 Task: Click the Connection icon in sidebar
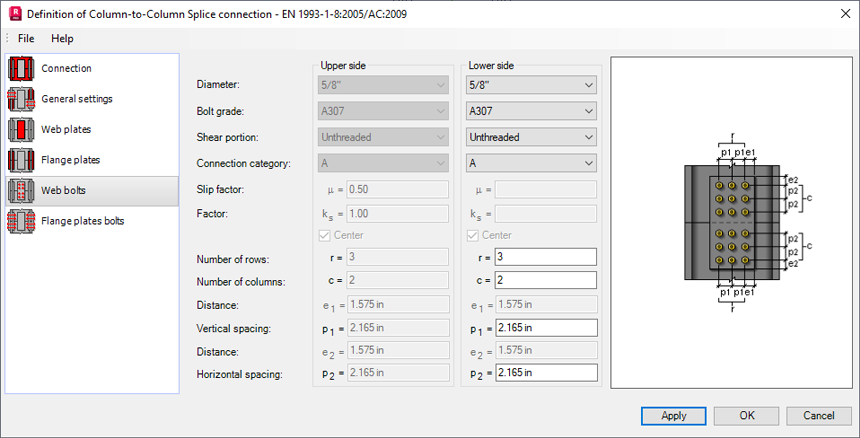coord(21,69)
